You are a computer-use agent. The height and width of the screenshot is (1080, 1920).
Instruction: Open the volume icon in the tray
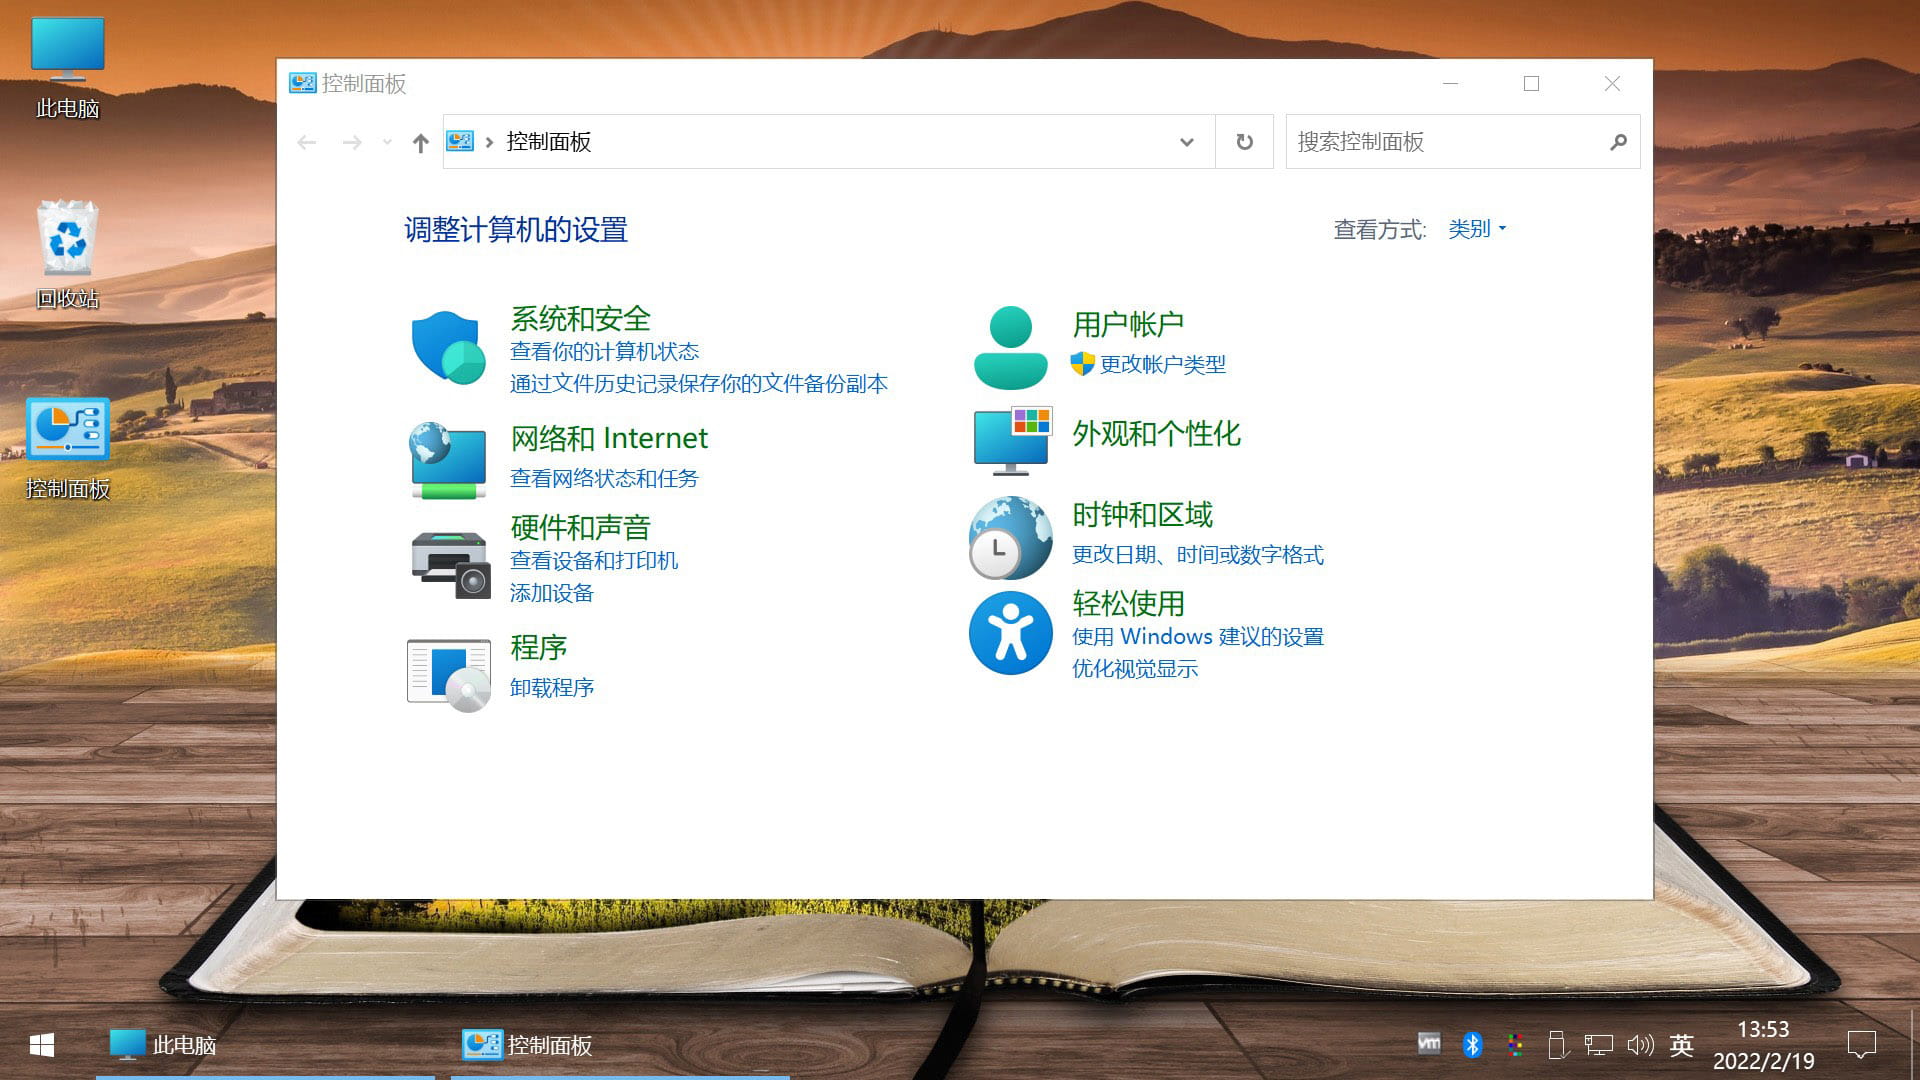[x=1640, y=1044]
